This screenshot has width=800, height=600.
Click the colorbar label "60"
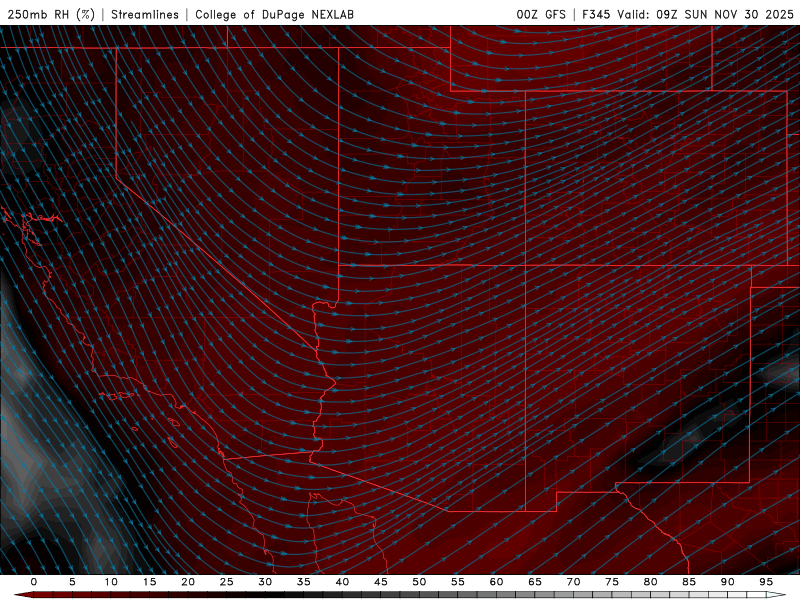click(x=496, y=582)
